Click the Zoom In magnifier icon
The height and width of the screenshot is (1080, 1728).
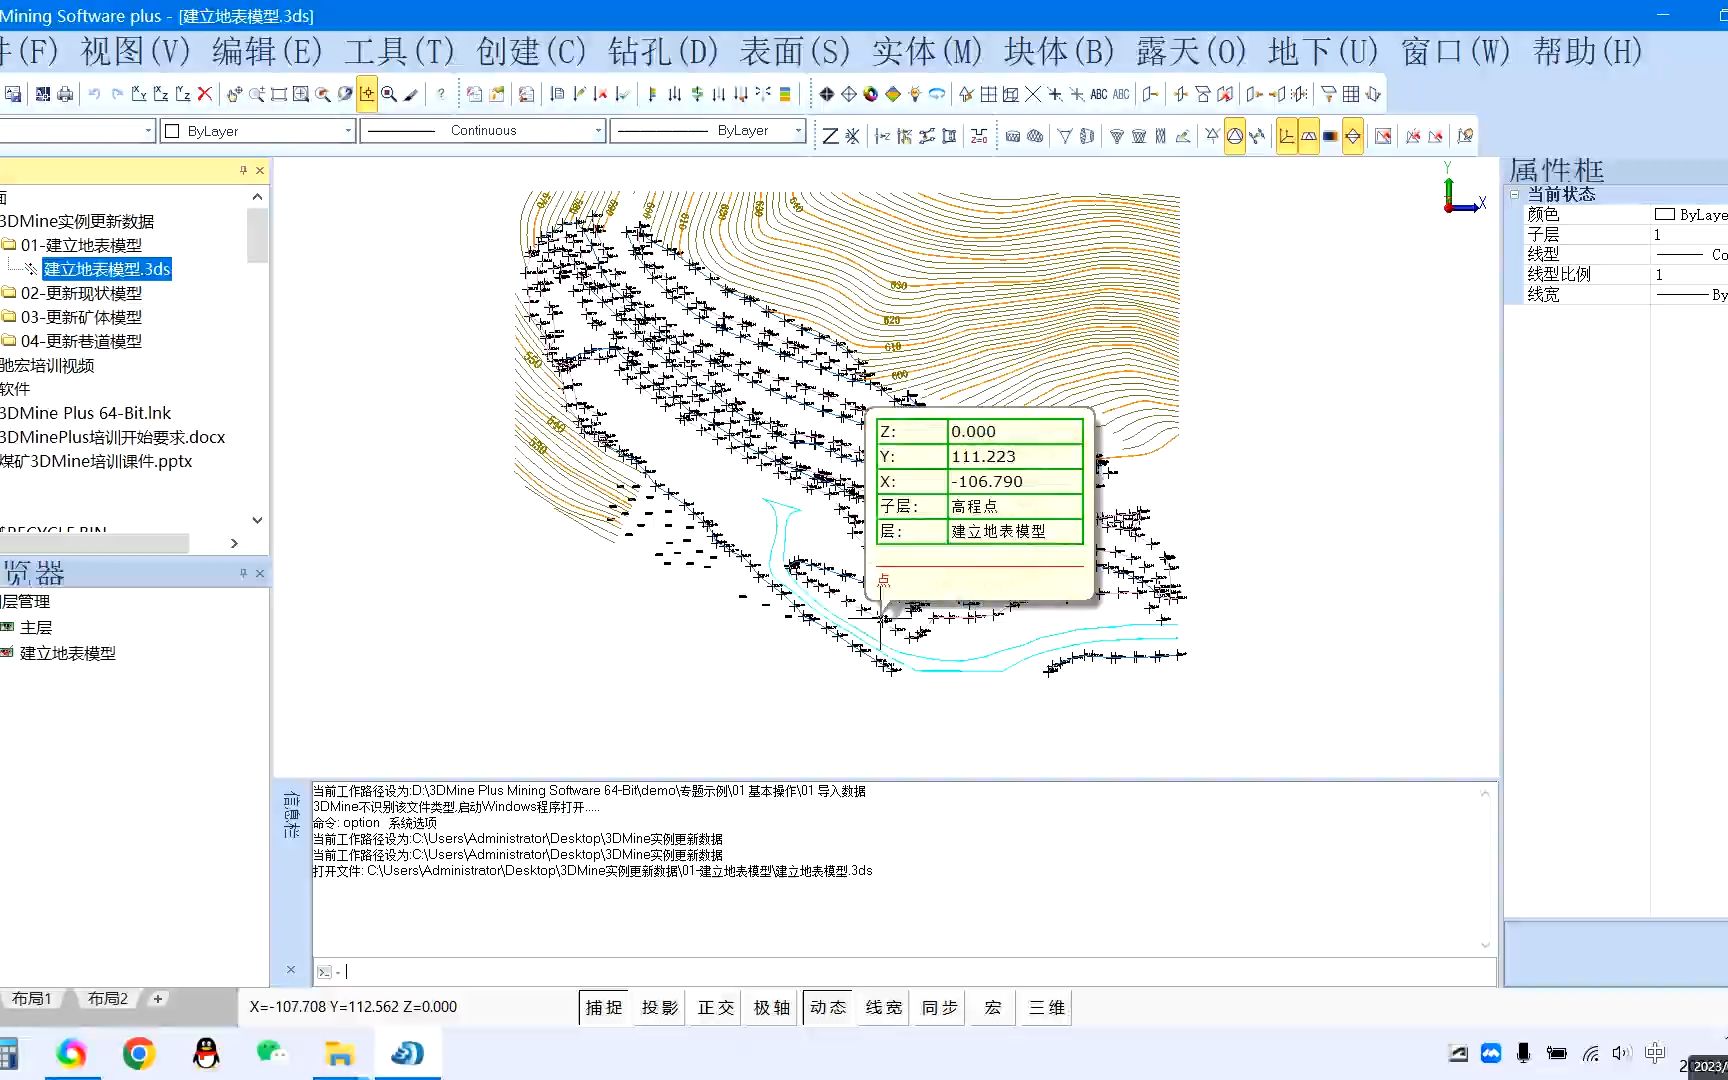point(257,94)
